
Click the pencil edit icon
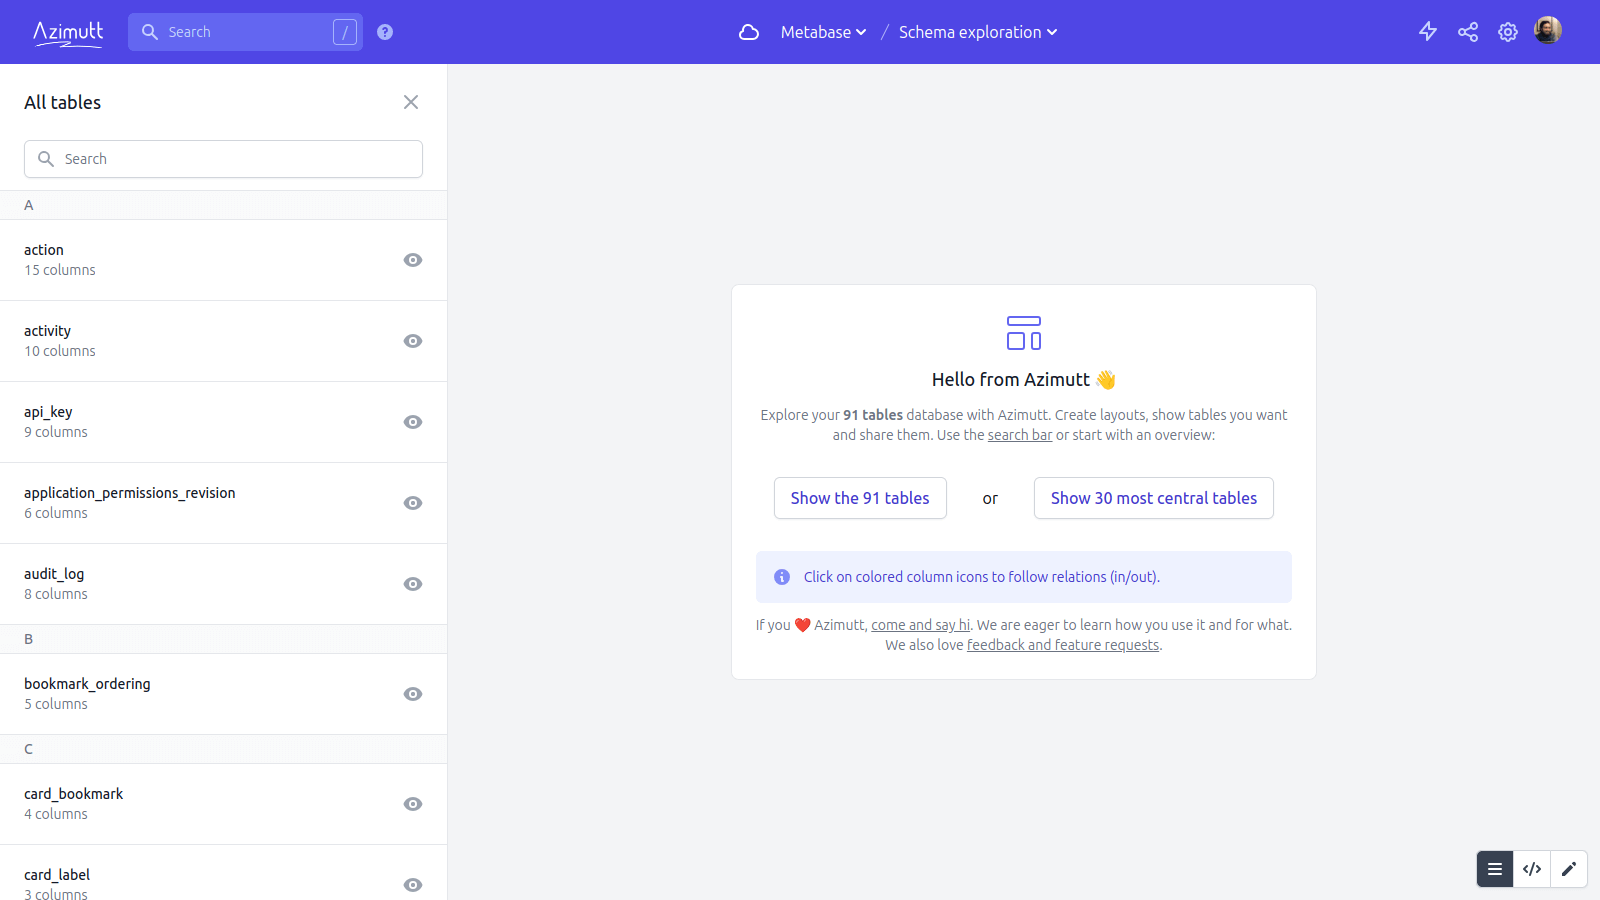tap(1569, 869)
